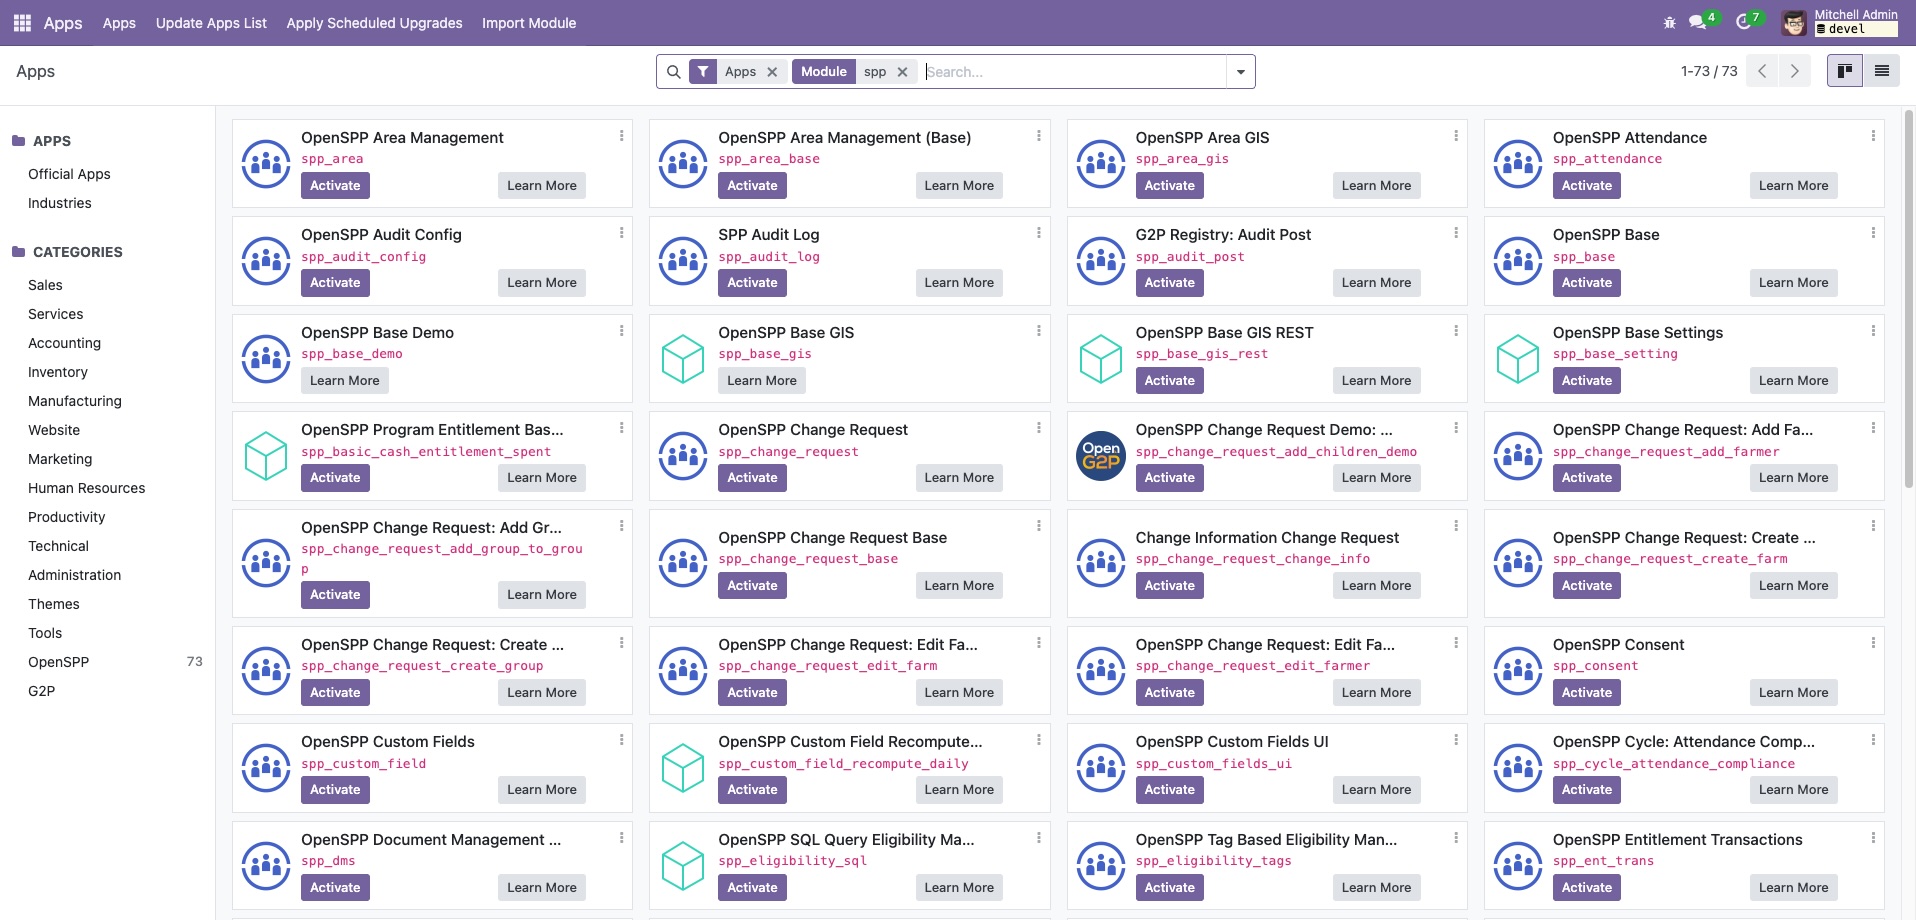
Task: Open the debug/bug tools icon in top bar
Action: (x=1669, y=21)
